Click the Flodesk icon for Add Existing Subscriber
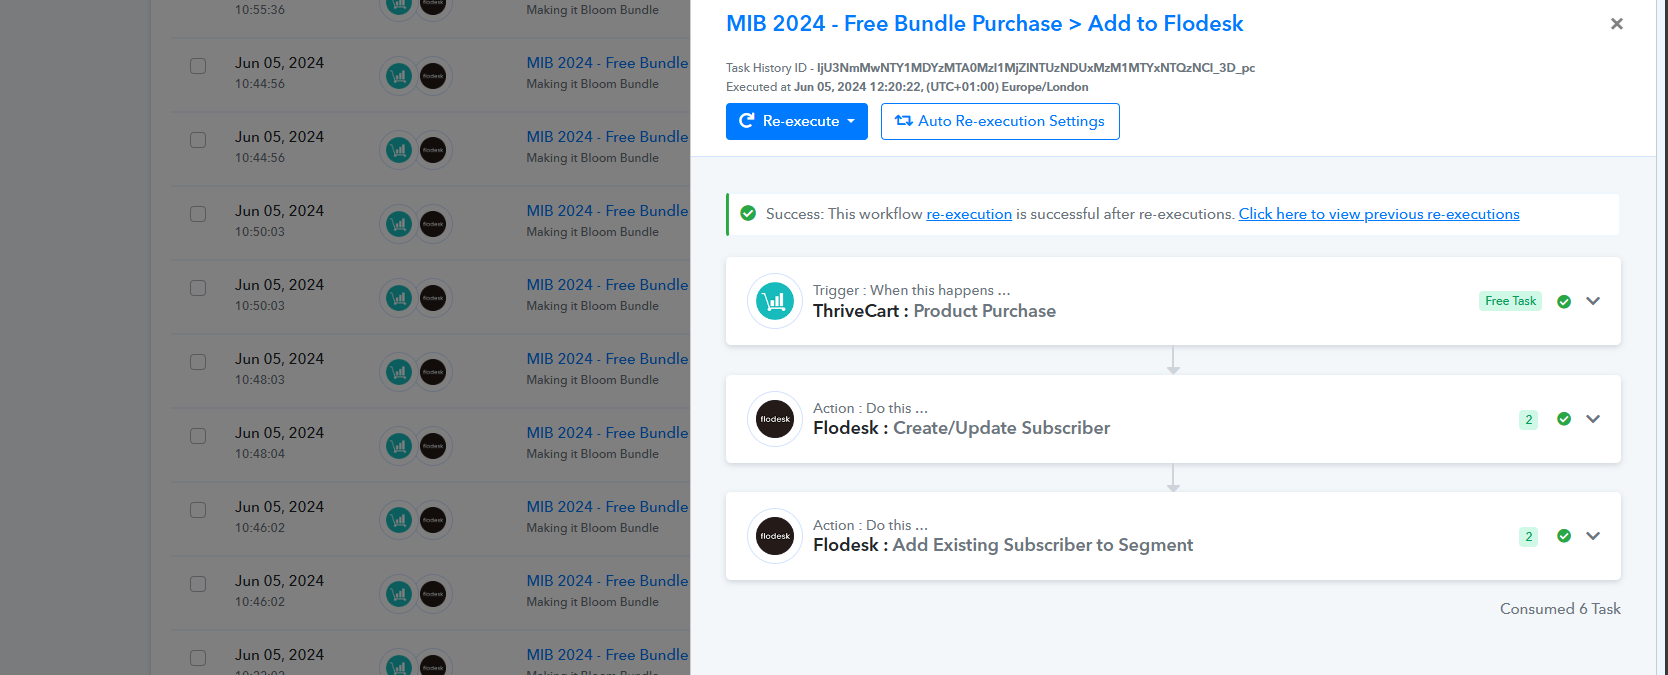The height and width of the screenshot is (675, 1668). [x=775, y=536]
